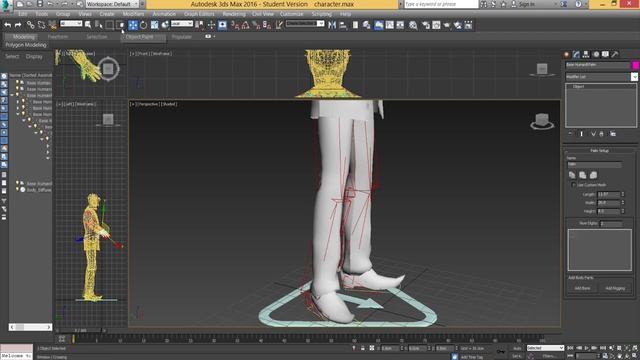The image size is (640, 360).
Task: Click the Redo arrow in main toolbar
Action: pos(18,25)
